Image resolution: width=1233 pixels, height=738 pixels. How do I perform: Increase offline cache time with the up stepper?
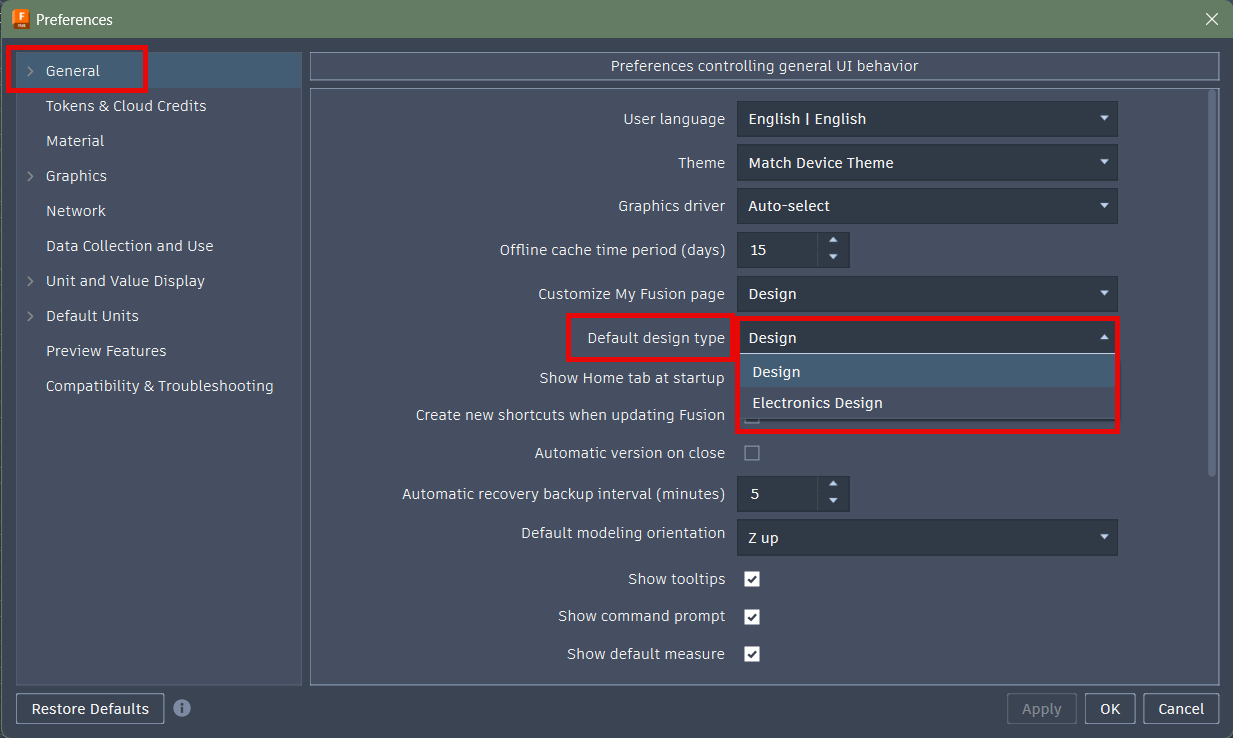[832, 242]
